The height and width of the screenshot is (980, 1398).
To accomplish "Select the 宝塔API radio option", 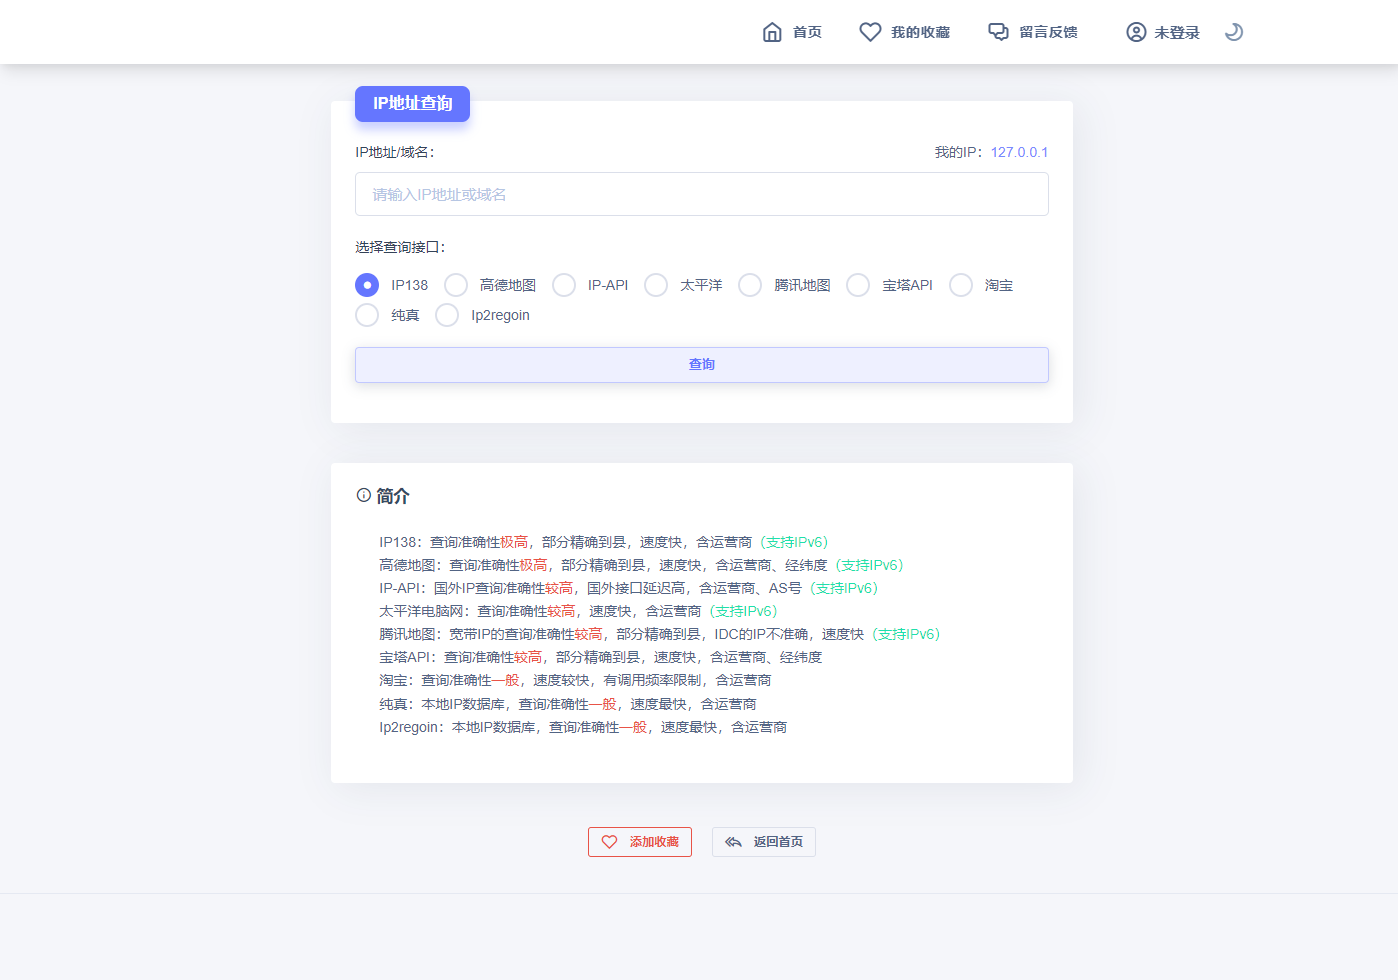I will click(858, 285).
